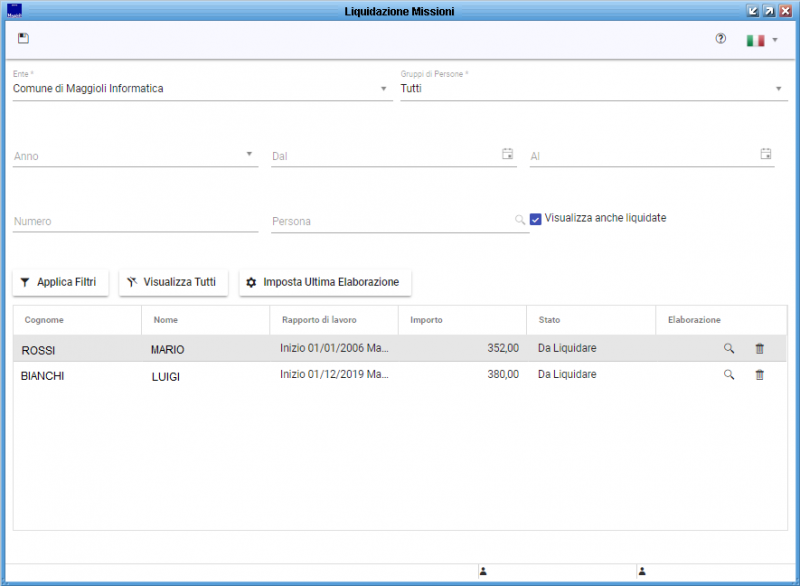Delete the BIANCHI LUIGI row
Screen dimensions: 800x586
point(759,374)
